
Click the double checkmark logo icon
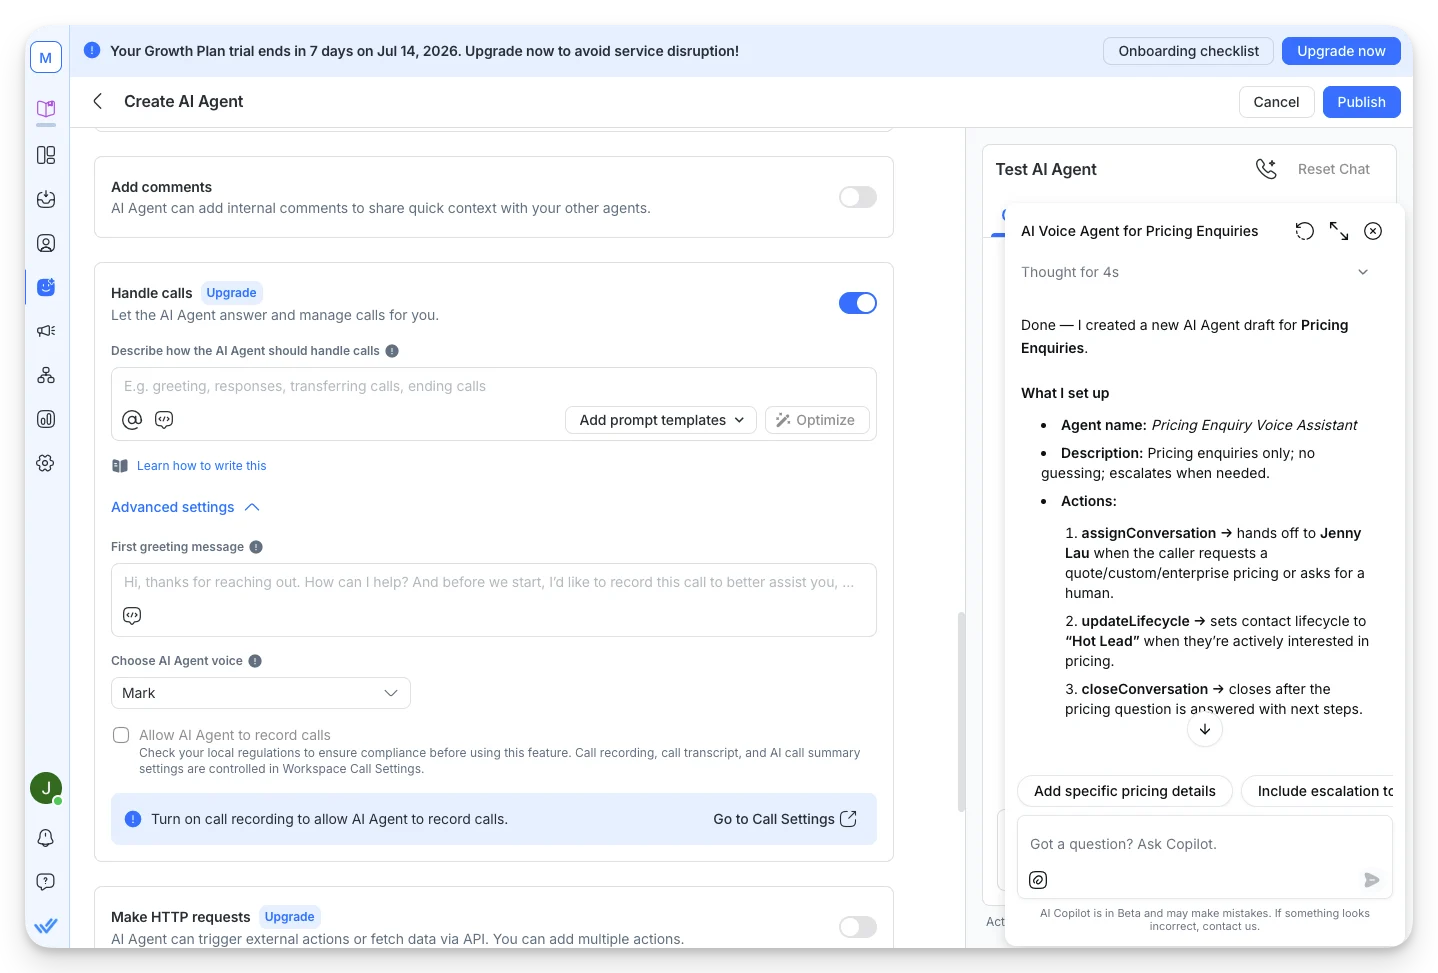pos(46,926)
